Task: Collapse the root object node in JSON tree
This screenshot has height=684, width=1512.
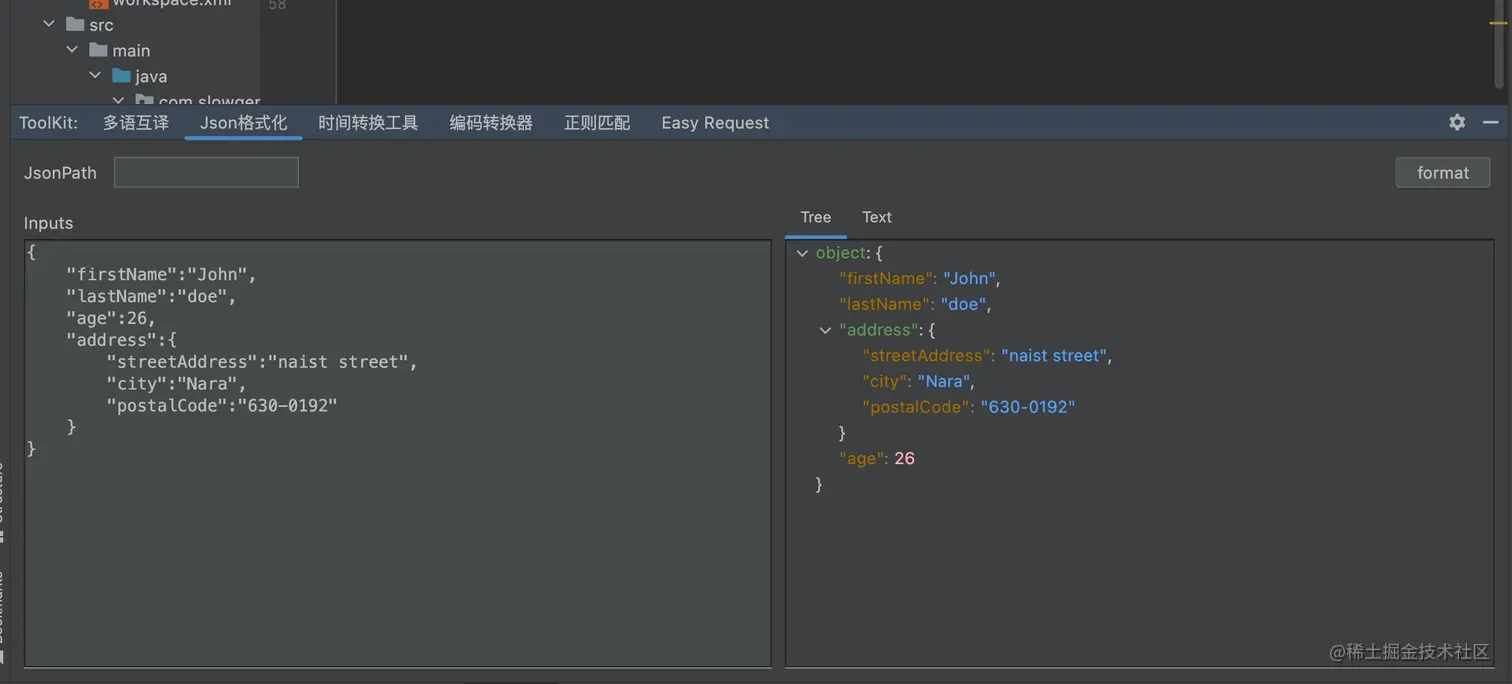Action: [x=802, y=253]
